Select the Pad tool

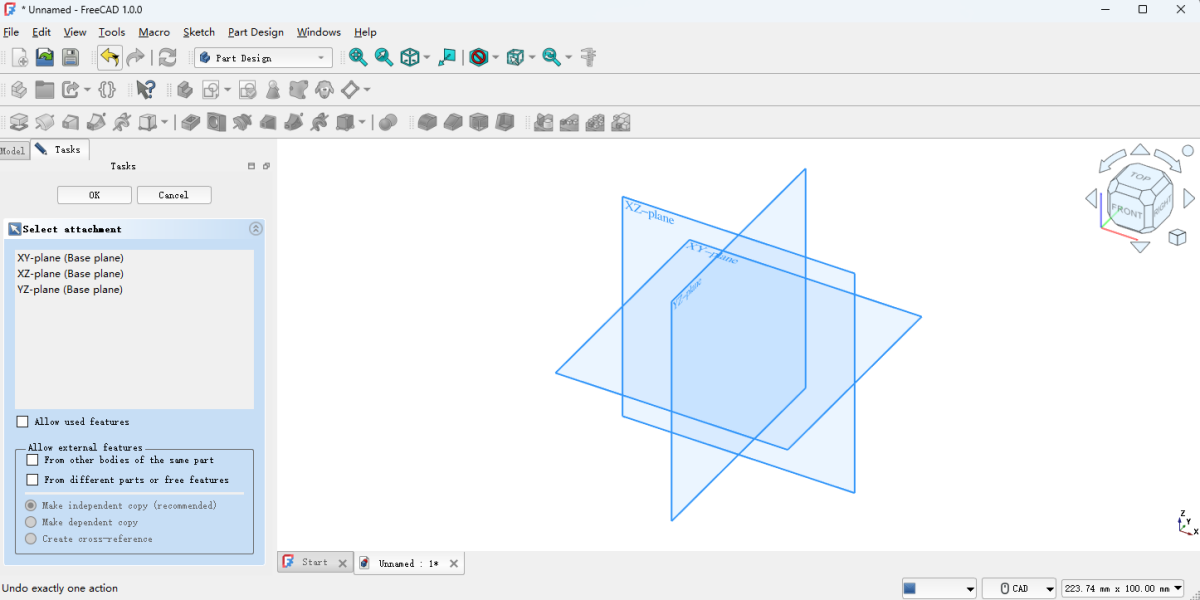(18, 122)
